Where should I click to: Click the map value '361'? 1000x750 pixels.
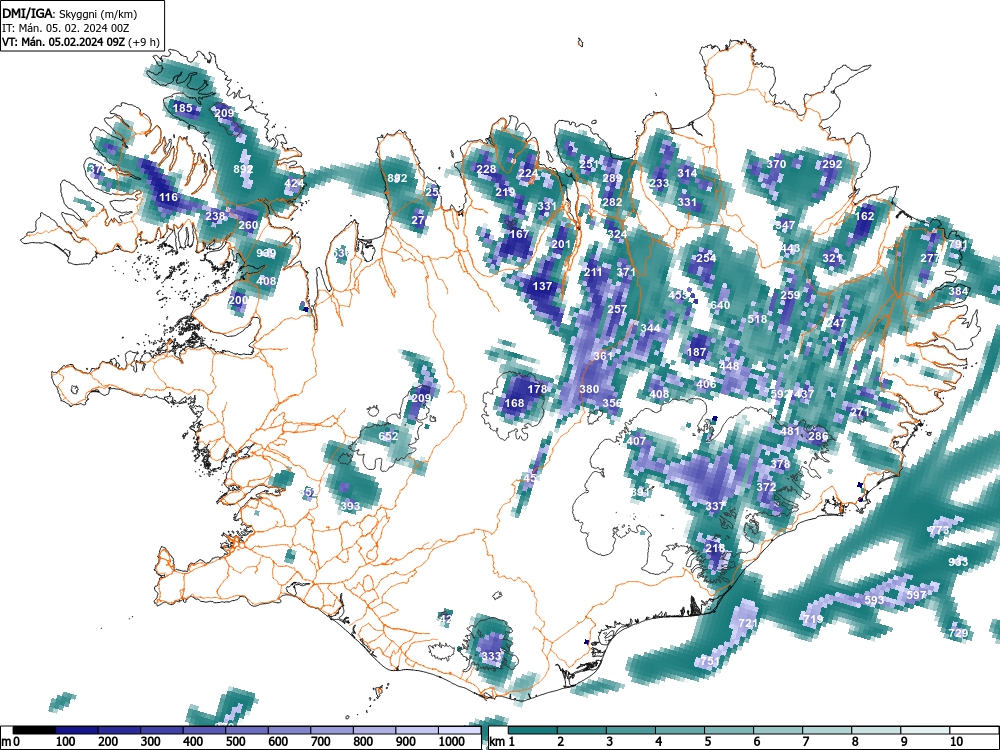pyautogui.click(x=603, y=356)
